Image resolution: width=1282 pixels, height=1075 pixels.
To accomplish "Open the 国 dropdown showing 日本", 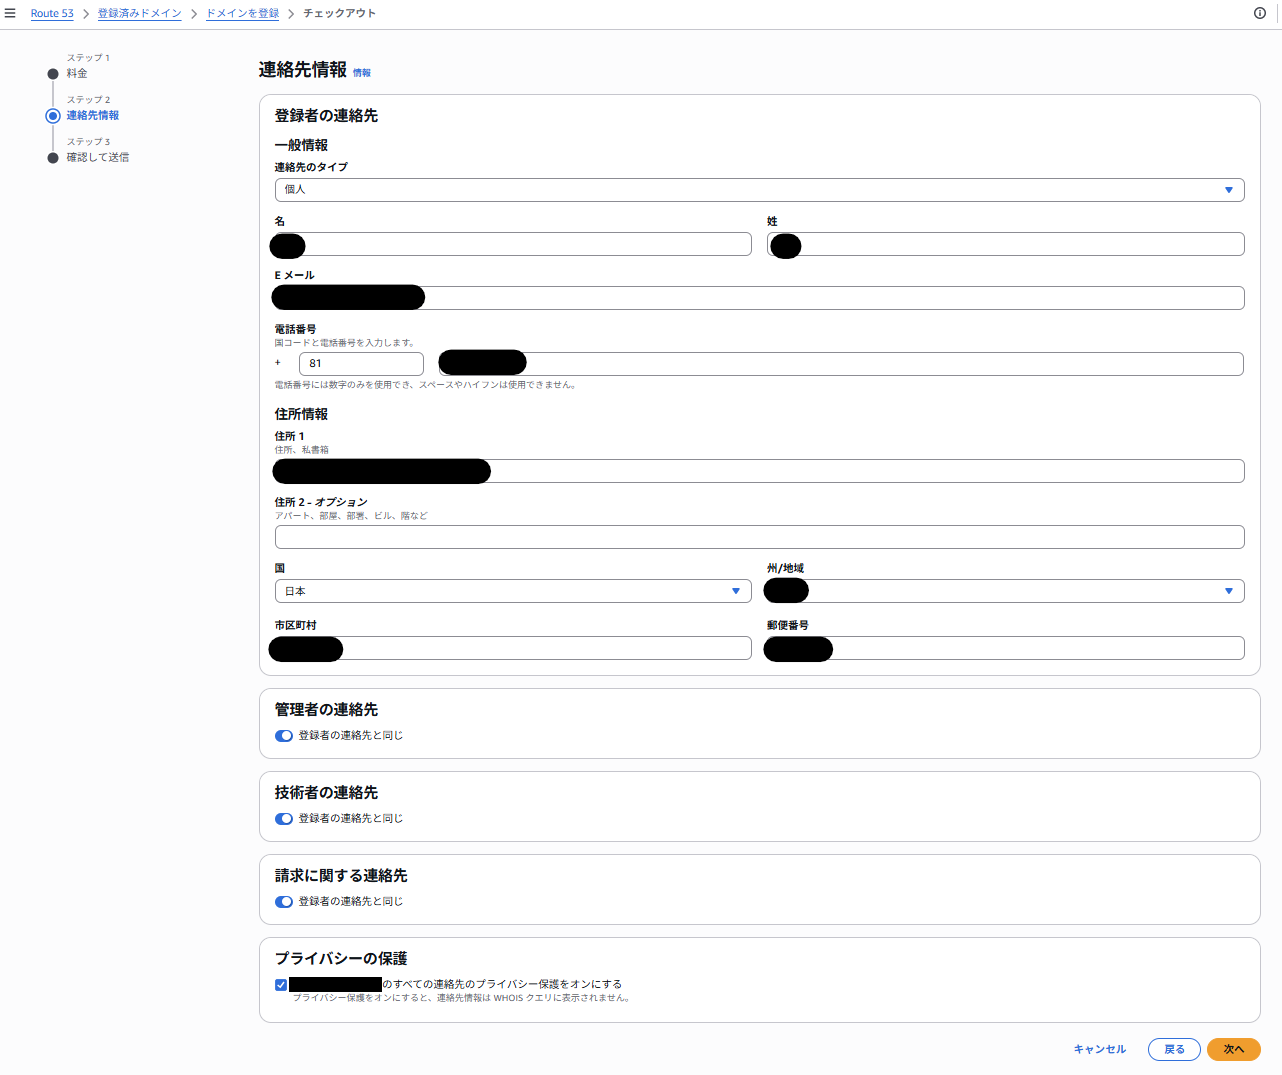I will 513,591.
